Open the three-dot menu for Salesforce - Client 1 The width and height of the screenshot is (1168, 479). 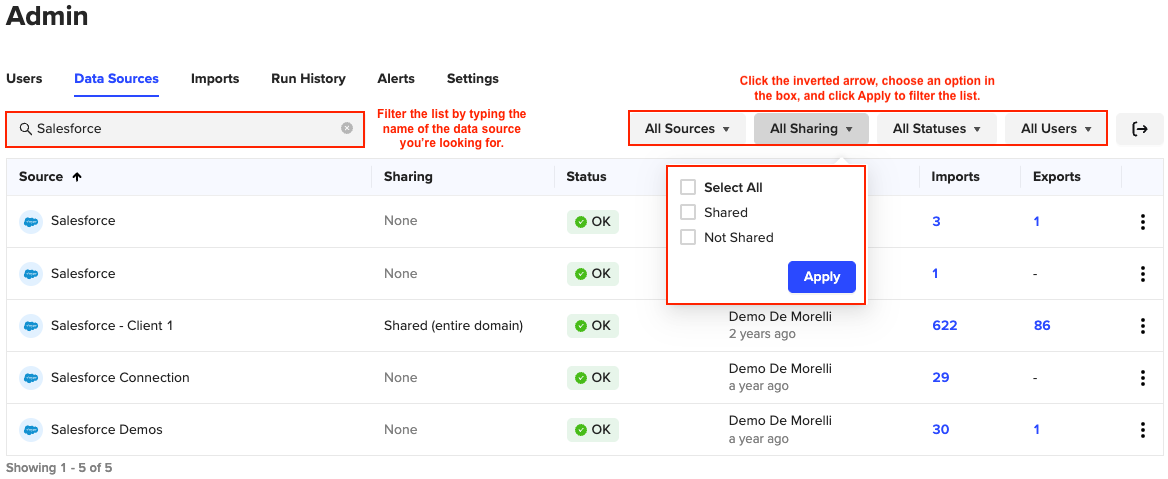pos(1142,326)
